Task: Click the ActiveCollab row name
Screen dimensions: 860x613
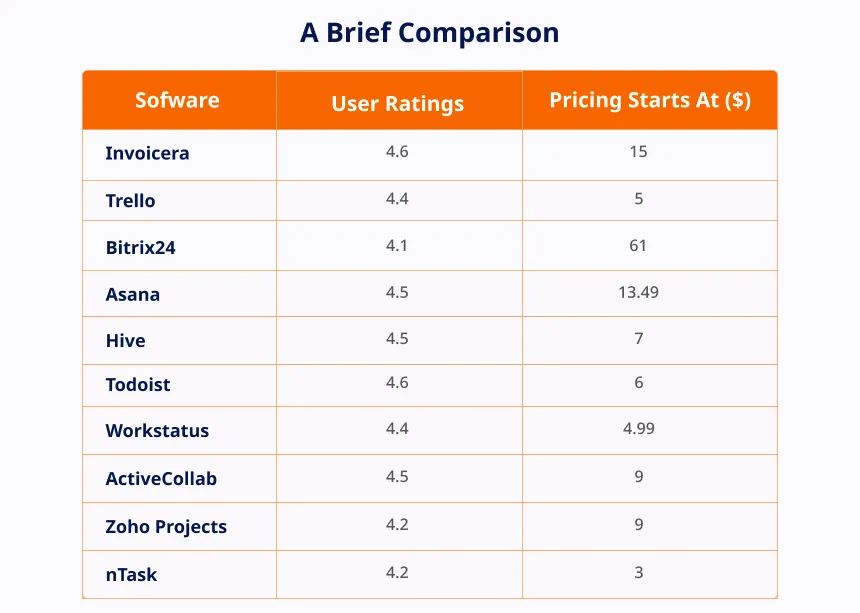Action: click(161, 479)
